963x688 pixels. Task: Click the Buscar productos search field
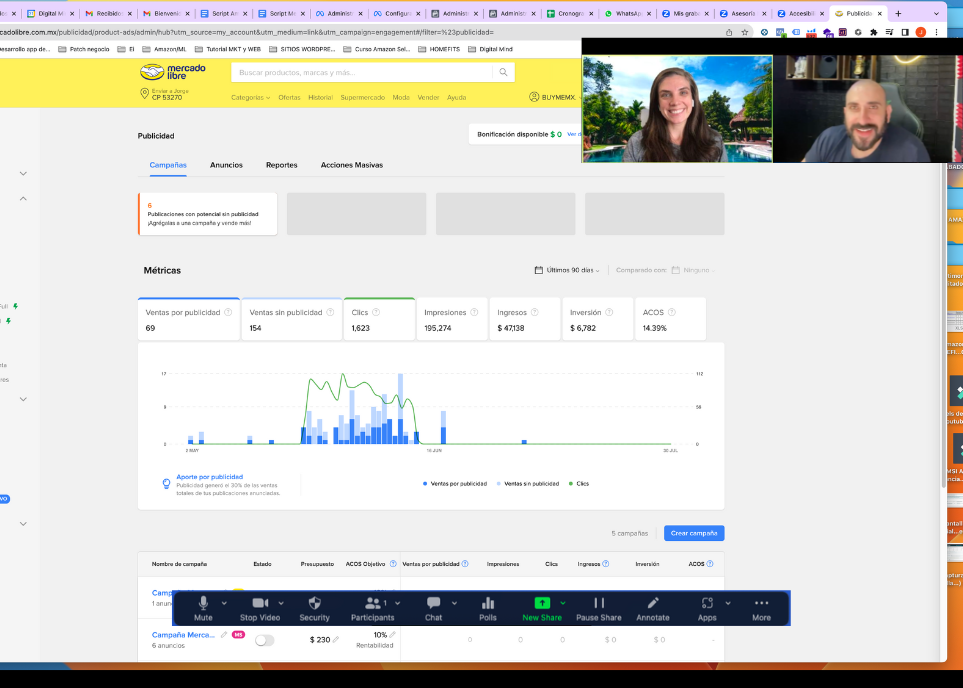pos(362,72)
